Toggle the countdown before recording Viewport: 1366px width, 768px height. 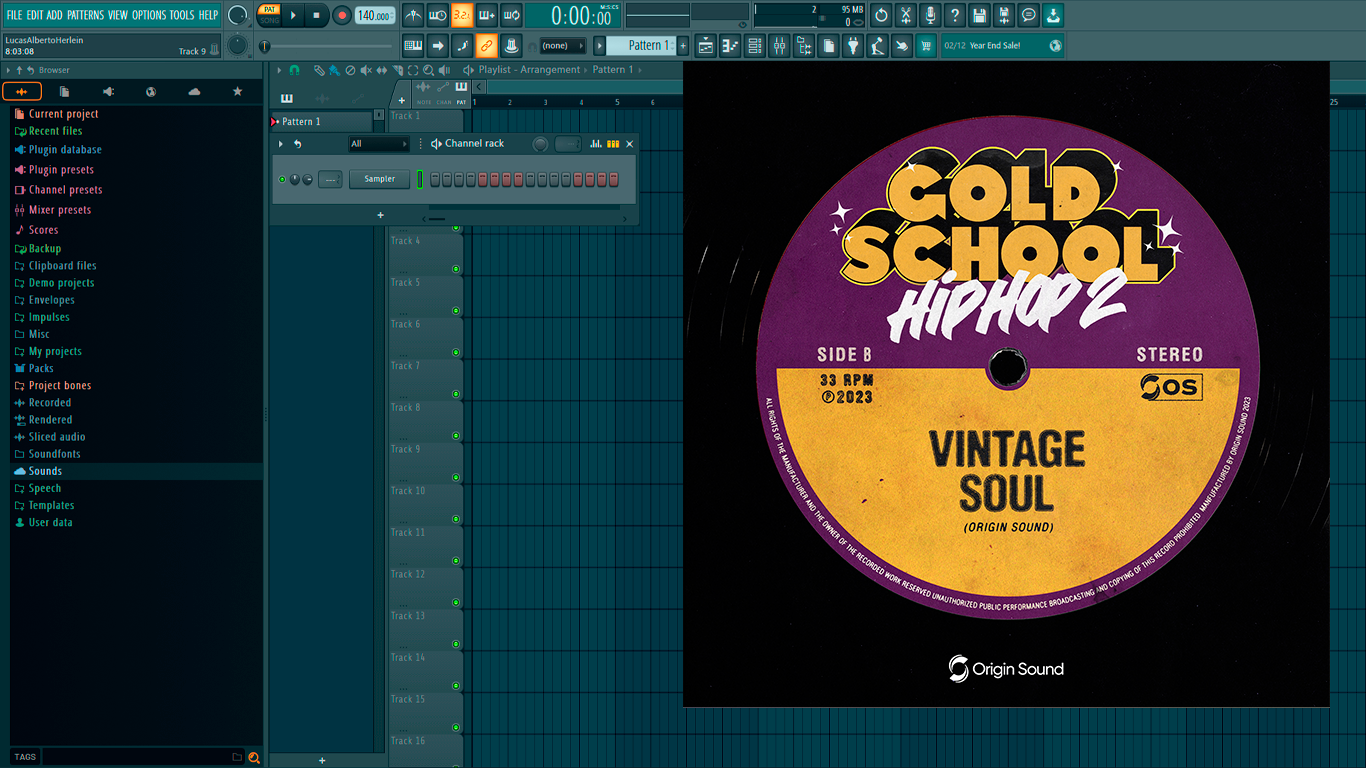(x=462, y=15)
